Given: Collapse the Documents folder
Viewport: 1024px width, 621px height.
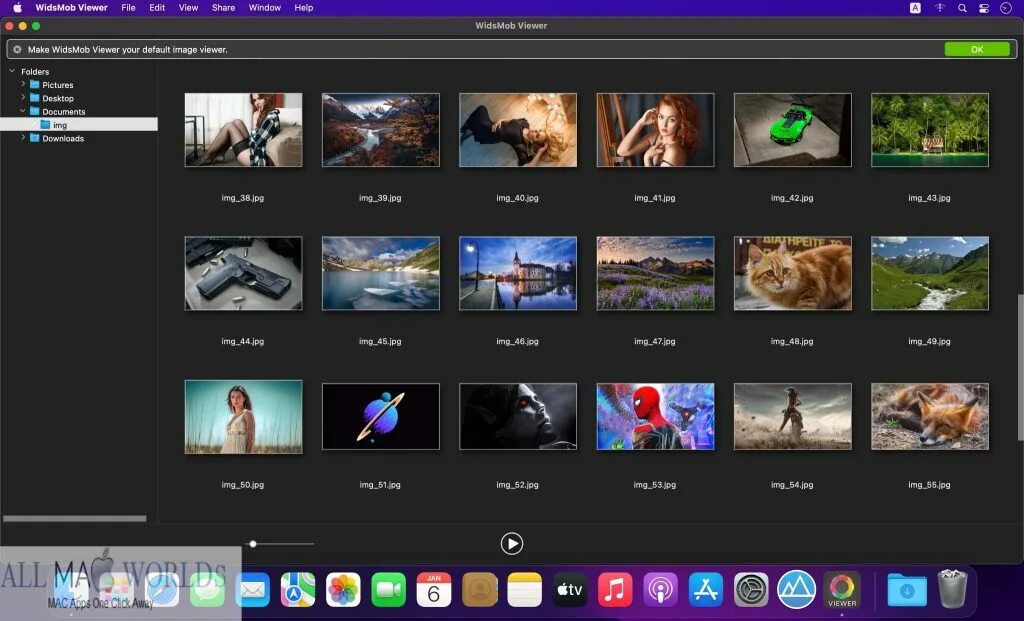Looking at the screenshot, I should pyautogui.click(x=22, y=111).
